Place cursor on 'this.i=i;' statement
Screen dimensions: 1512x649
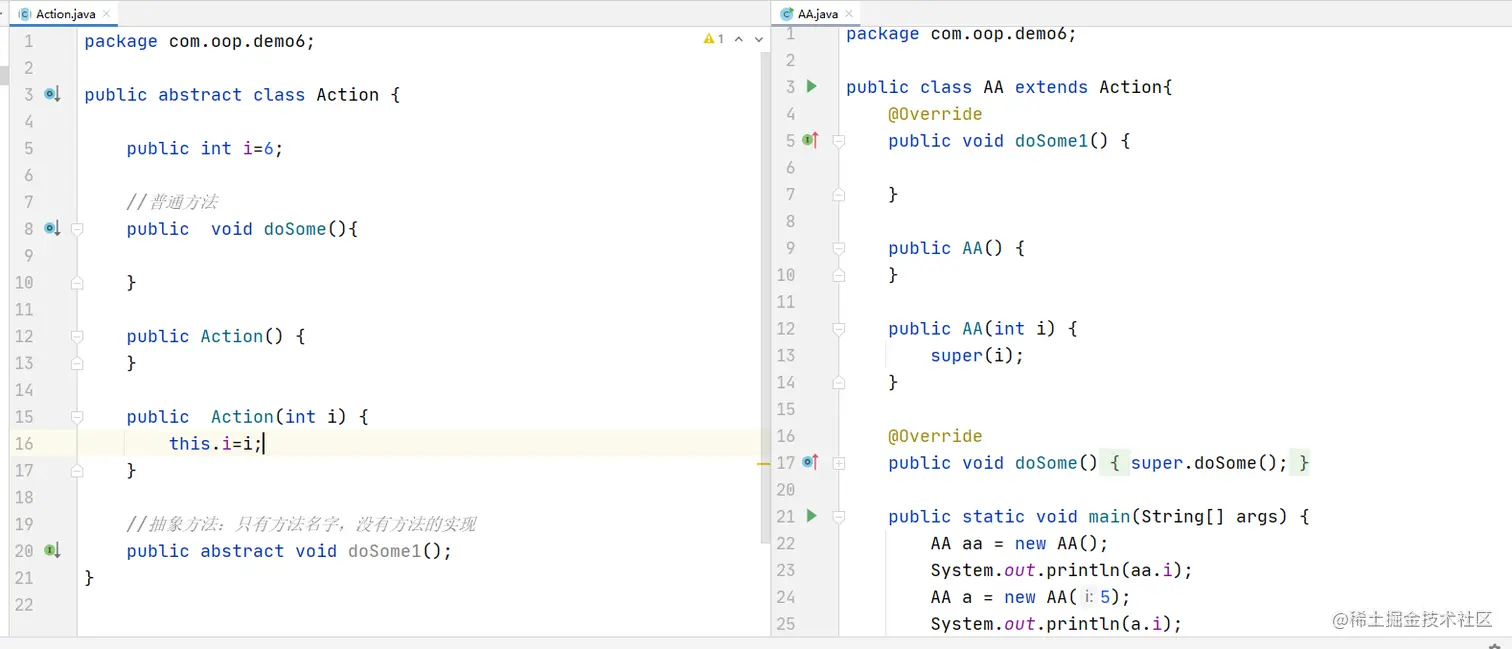[215, 443]
